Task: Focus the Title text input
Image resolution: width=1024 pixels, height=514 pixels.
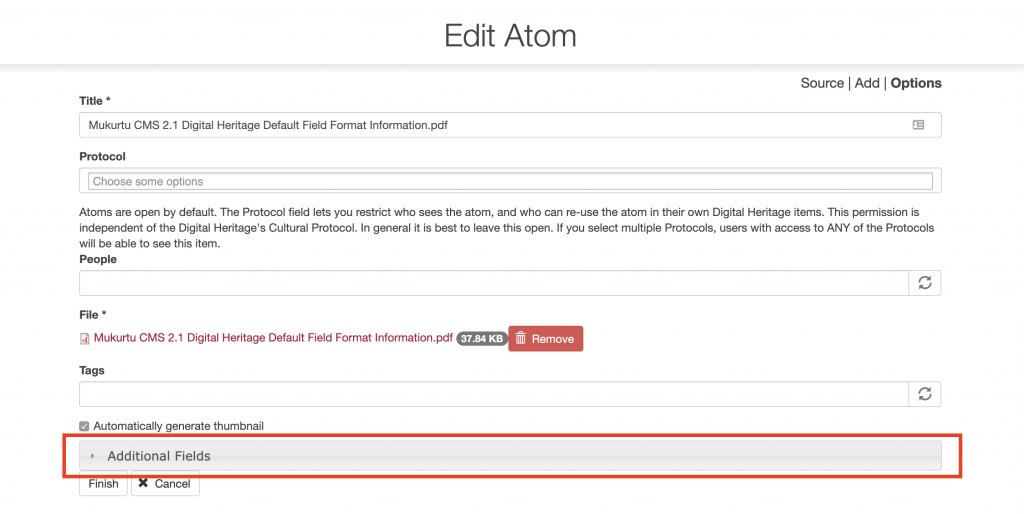Action: click(510, 125)
